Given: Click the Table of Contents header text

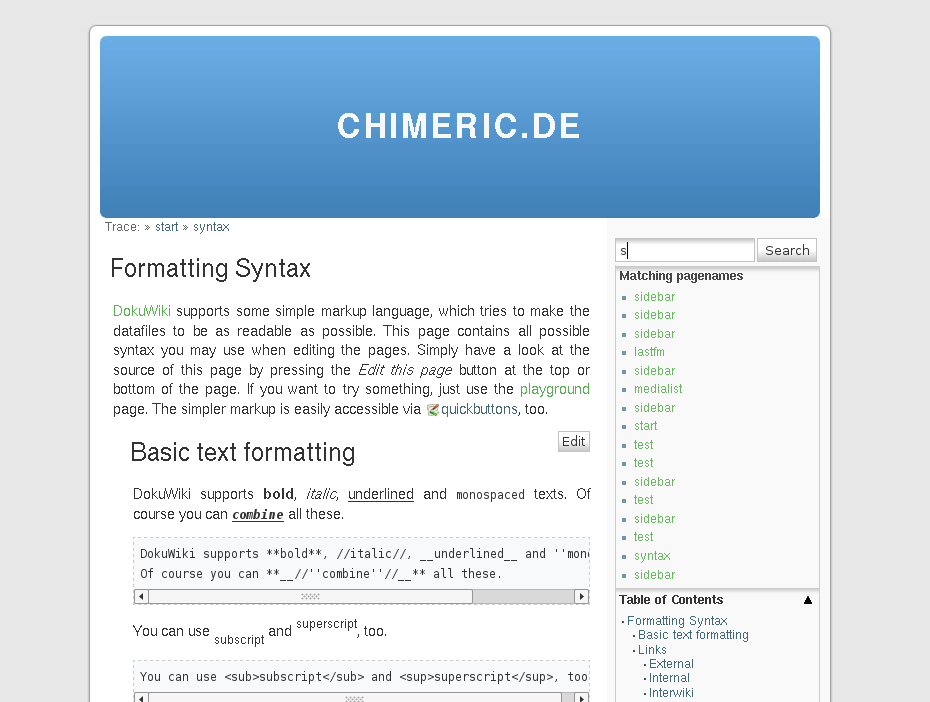Looking at the screenshot, I should 671,600.
